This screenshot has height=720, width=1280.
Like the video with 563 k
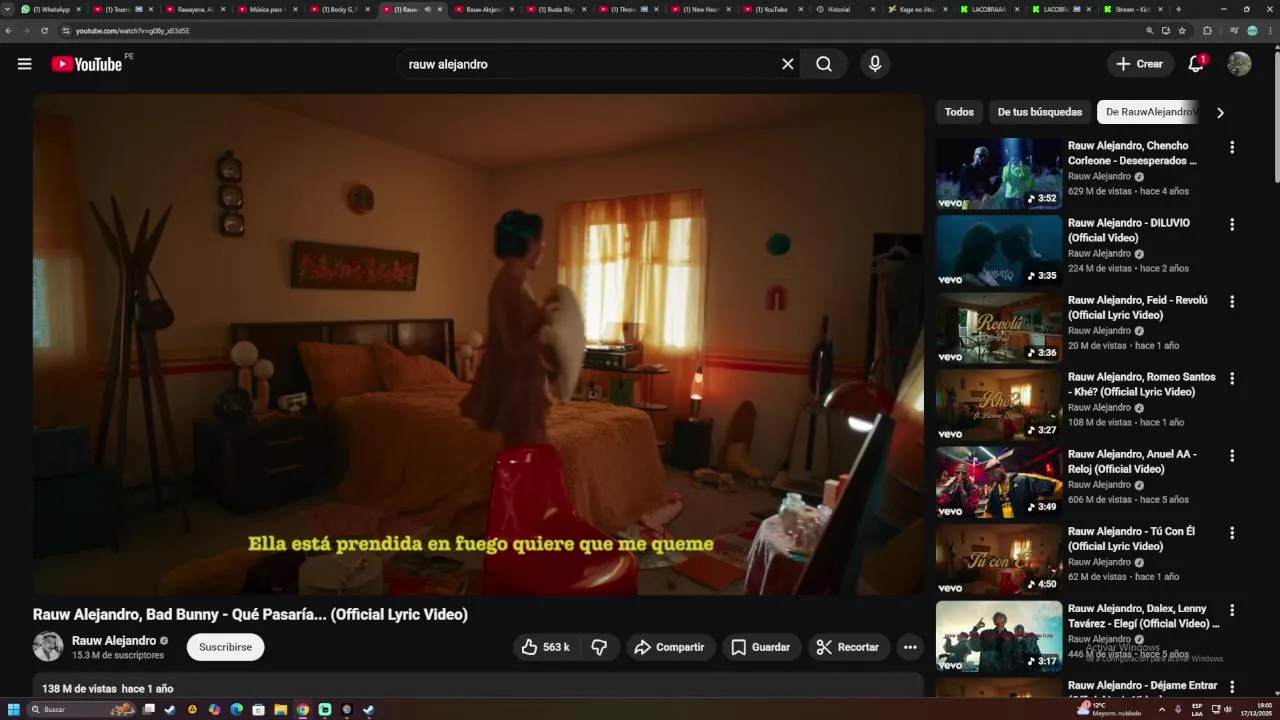546,647
